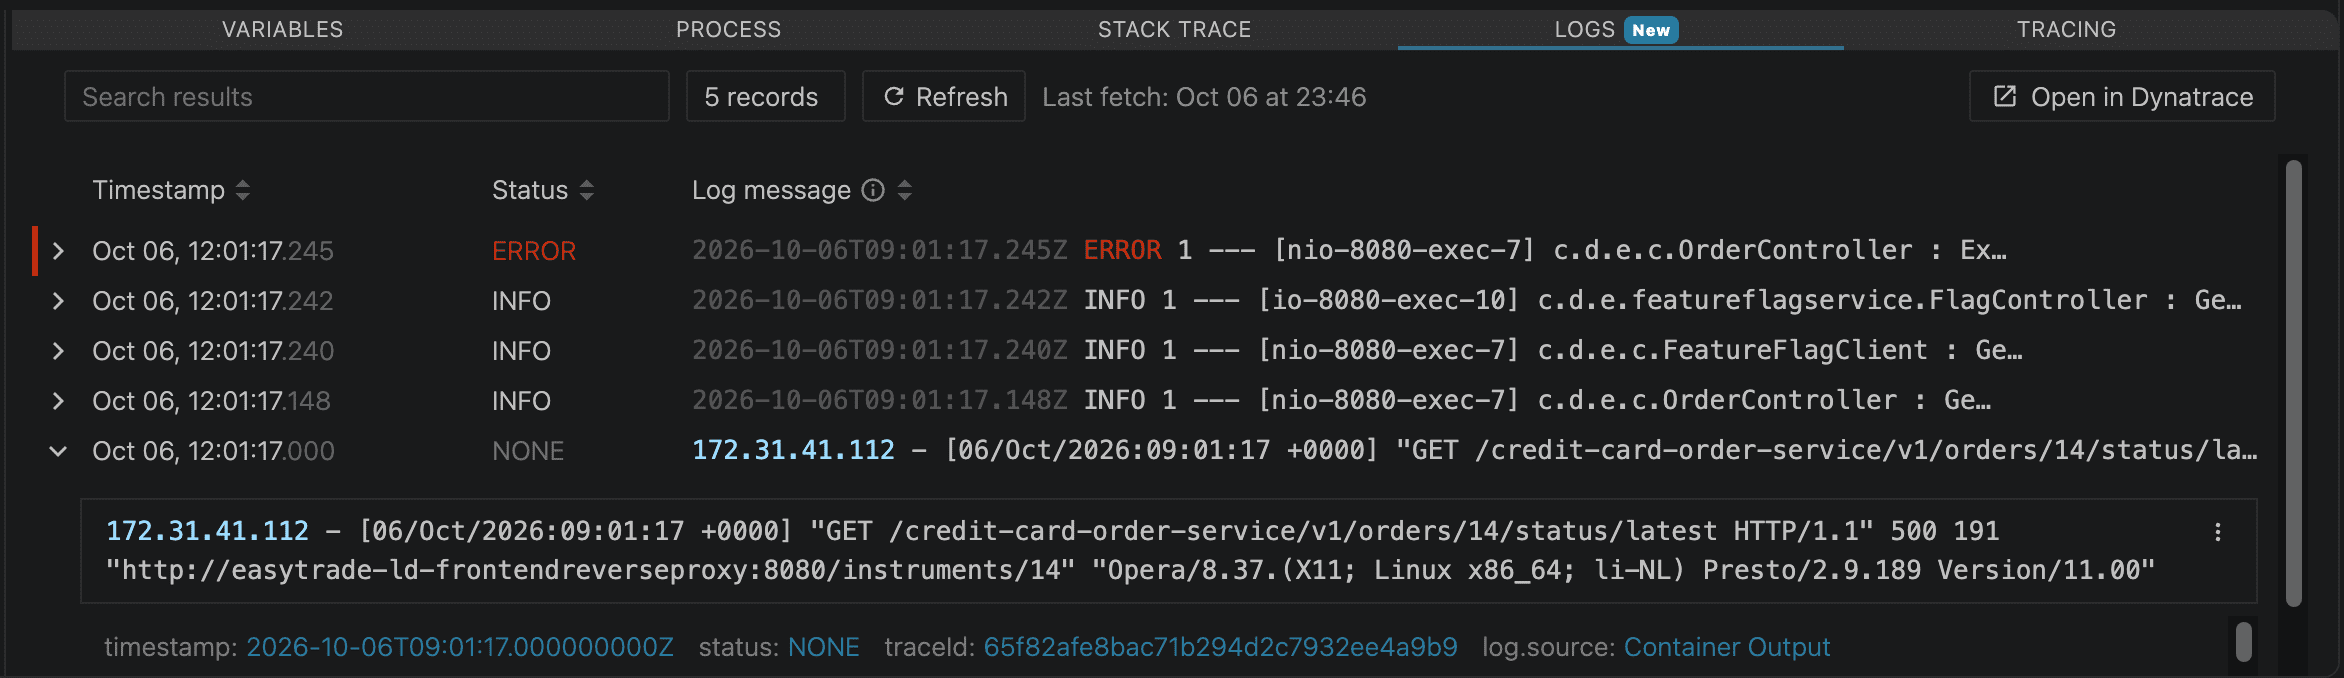This screenshot has width=2344, height=678.
Task: Open the PROCESS tab
Action: pyautogui.click(x=728, y=30)
